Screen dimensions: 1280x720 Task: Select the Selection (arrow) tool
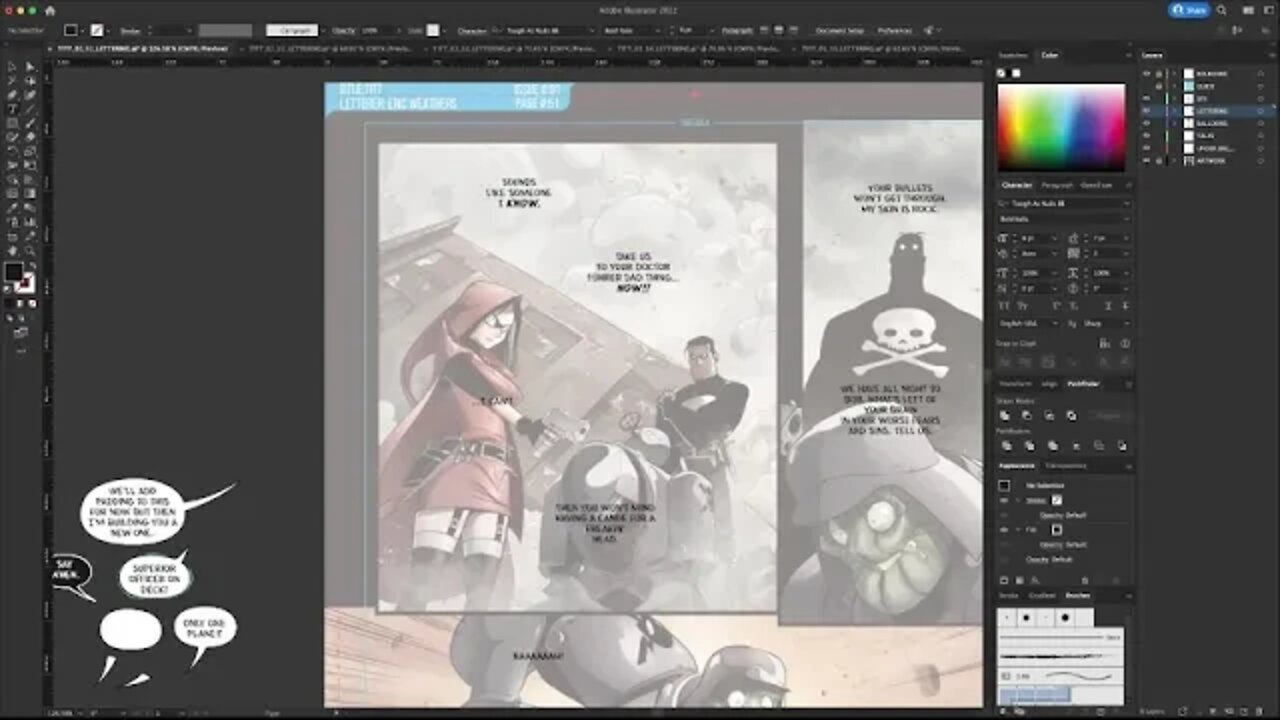coord(12,67)
